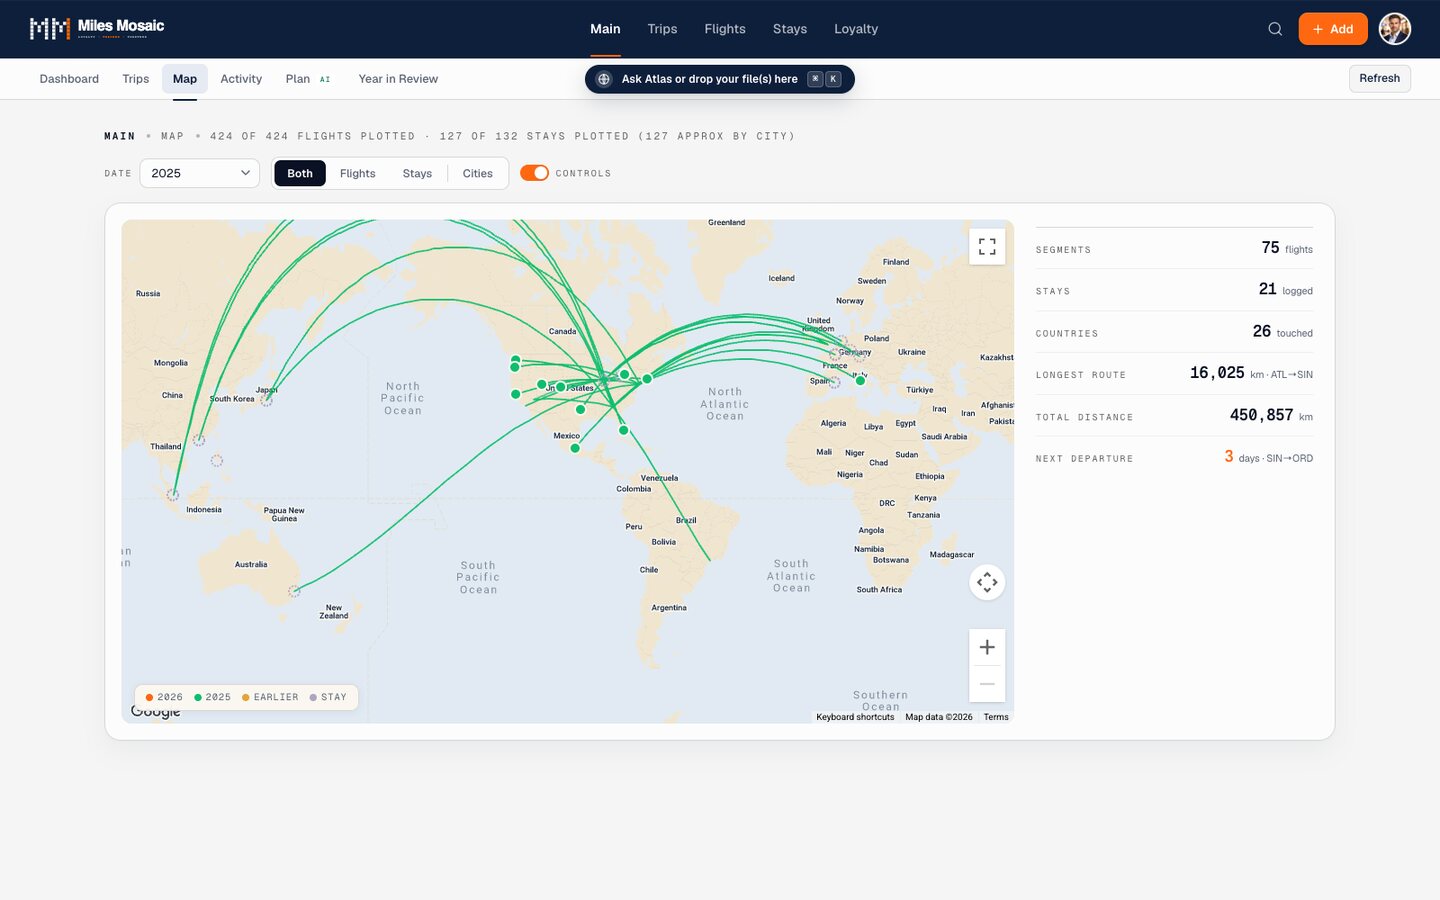The image size is (1440, 900).
Task: Click the 2026 orange legend swatch
Action: 149,697
